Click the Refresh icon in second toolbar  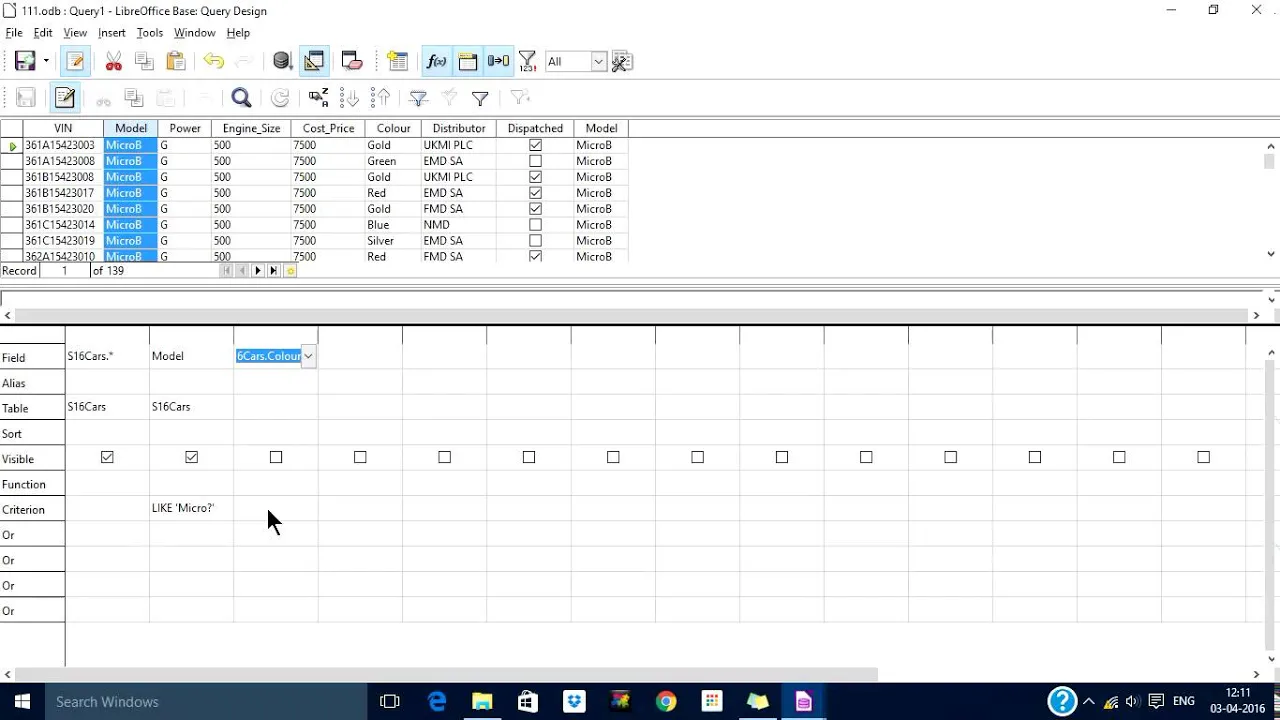click(x=281, y=97)
